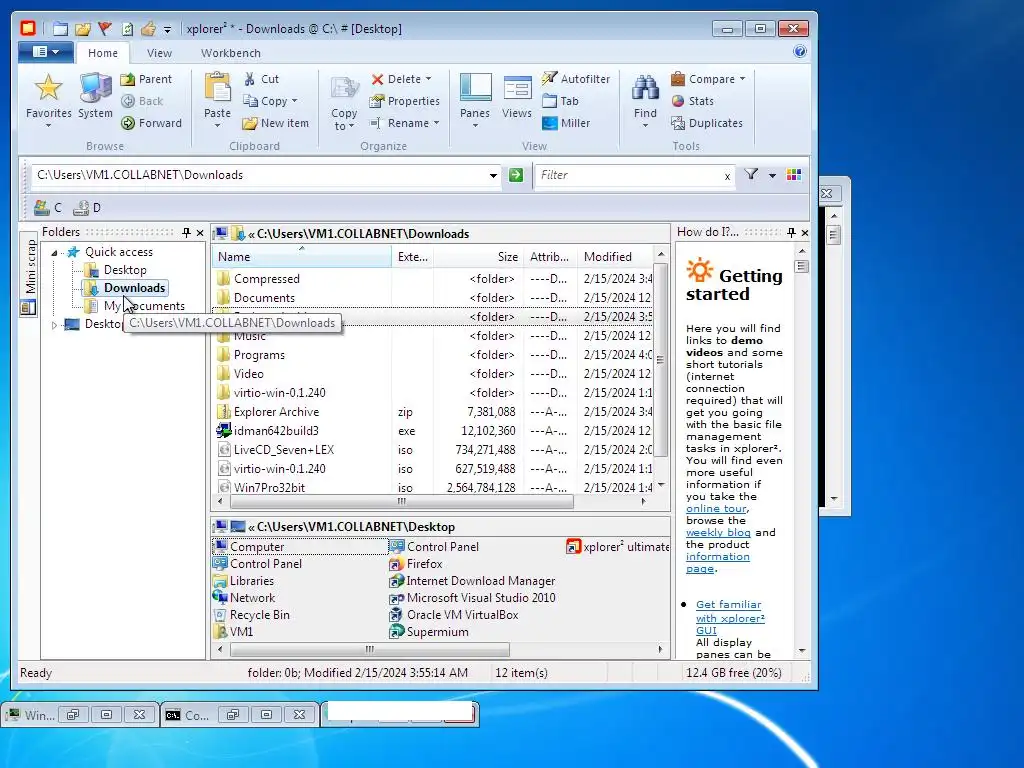Open drive C

(x=48, y=208)
